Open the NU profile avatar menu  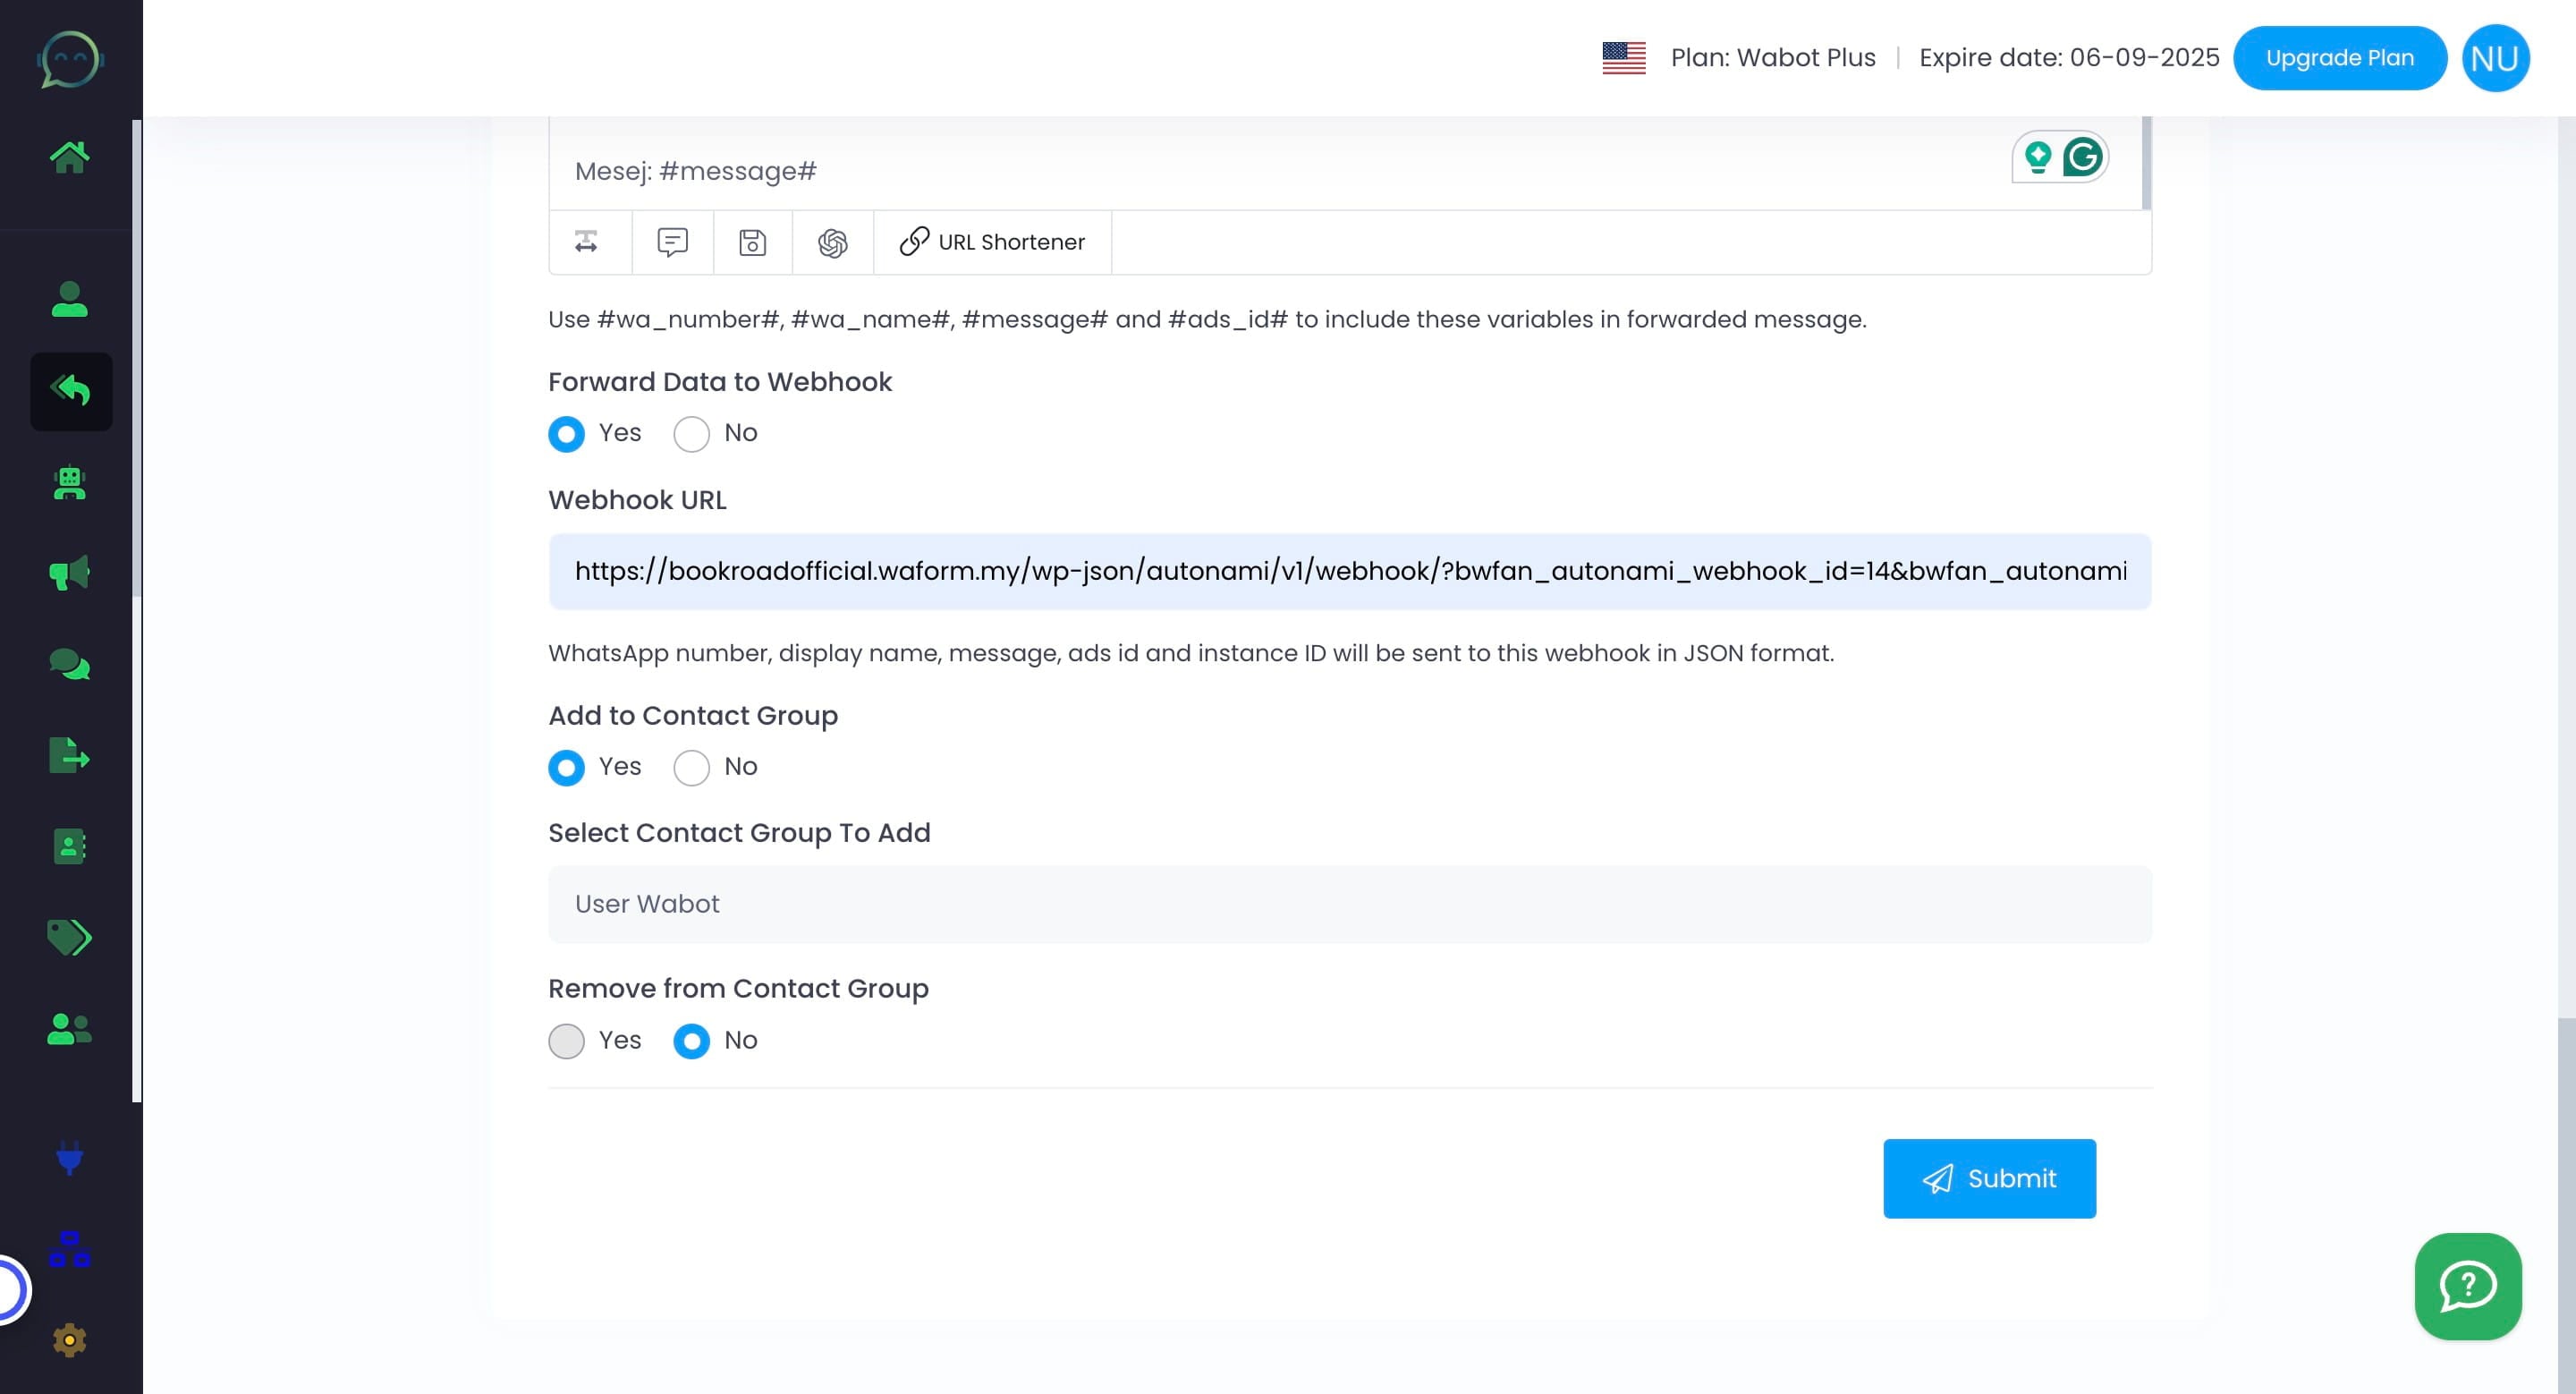pyautogui.click(x=2495, y=57)
